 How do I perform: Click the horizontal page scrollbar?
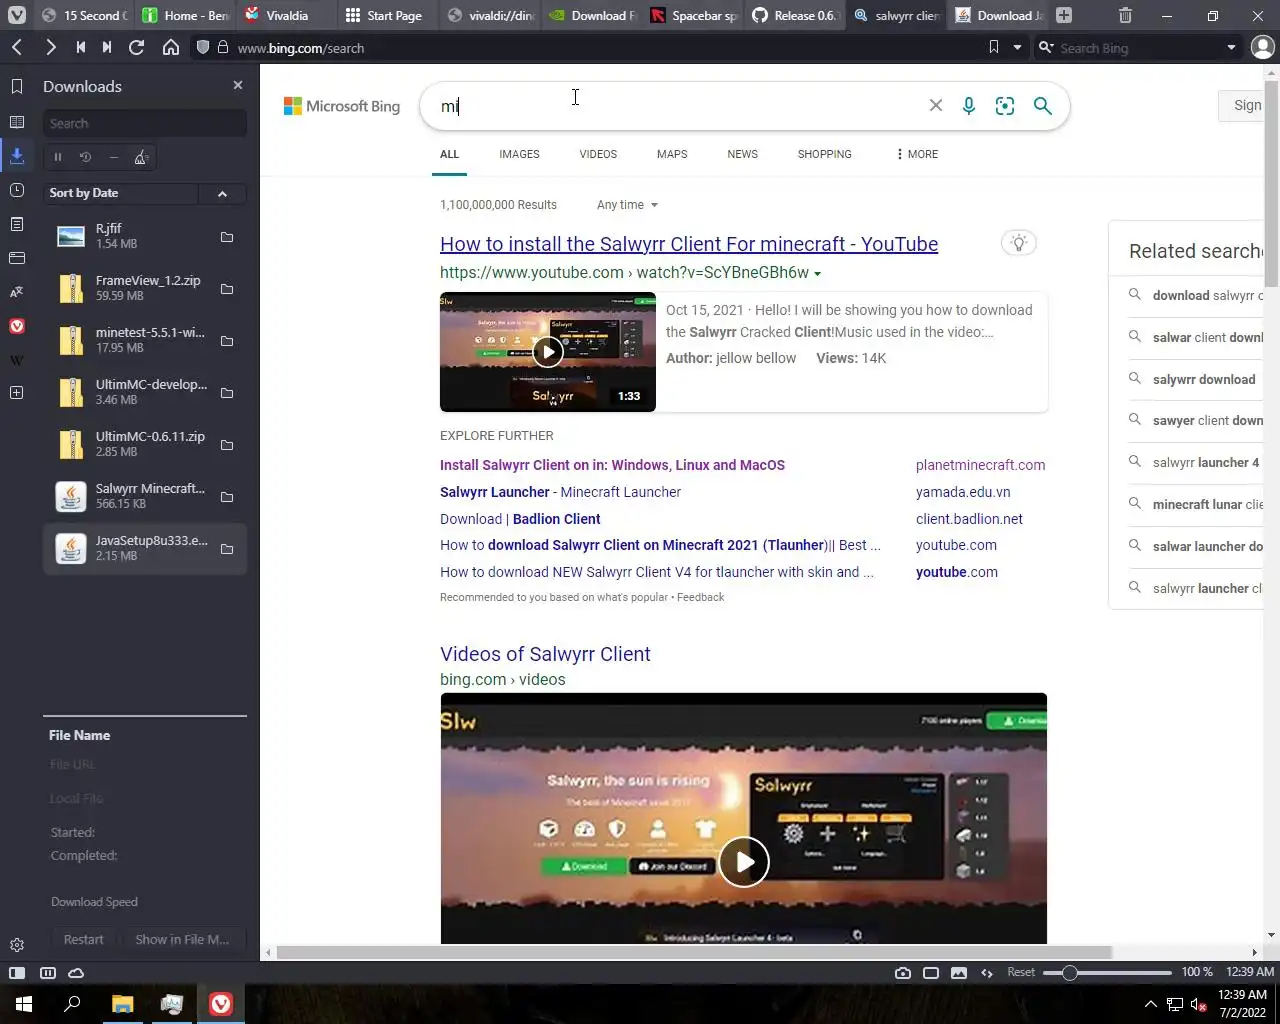point(694,953)
